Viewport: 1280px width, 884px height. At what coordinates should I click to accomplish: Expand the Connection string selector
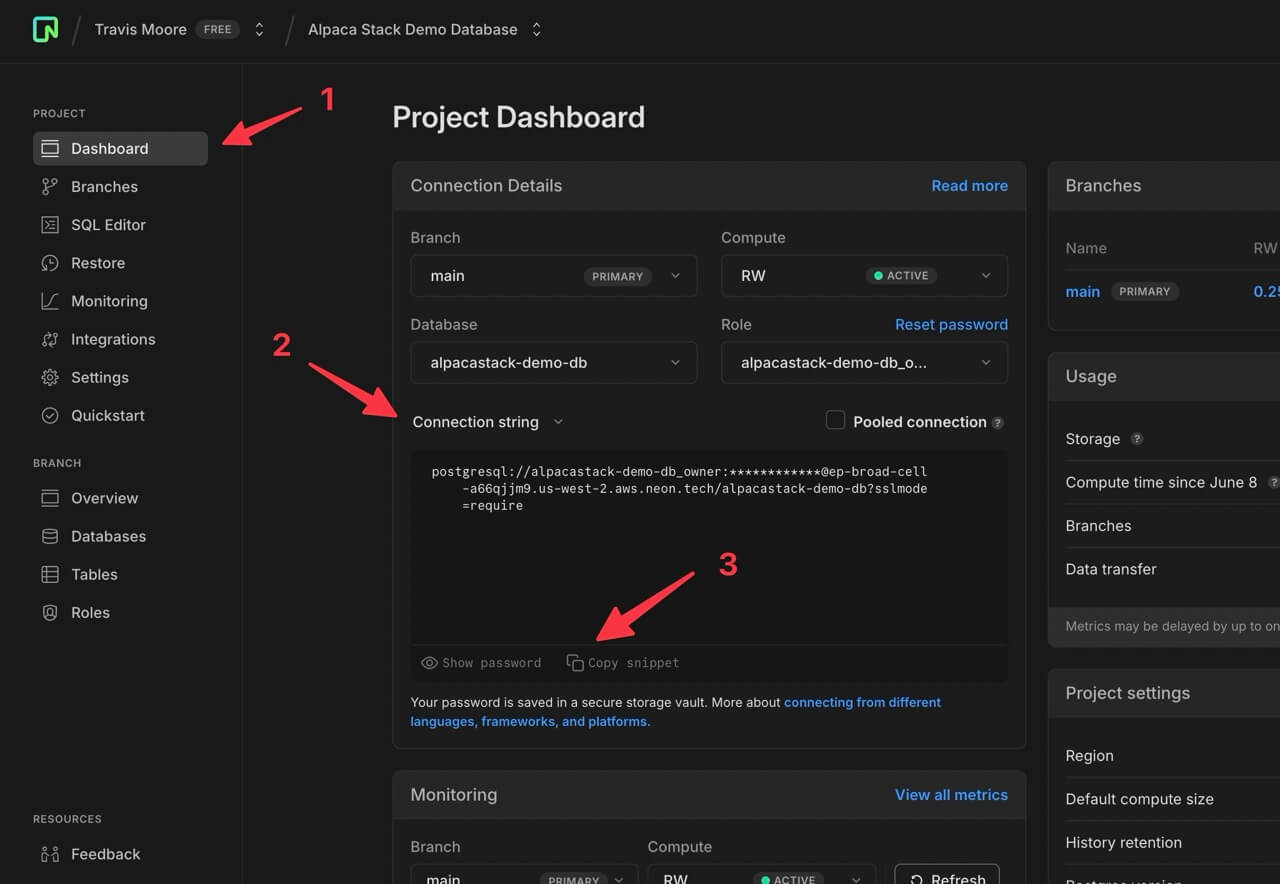(x=487, y=422)
